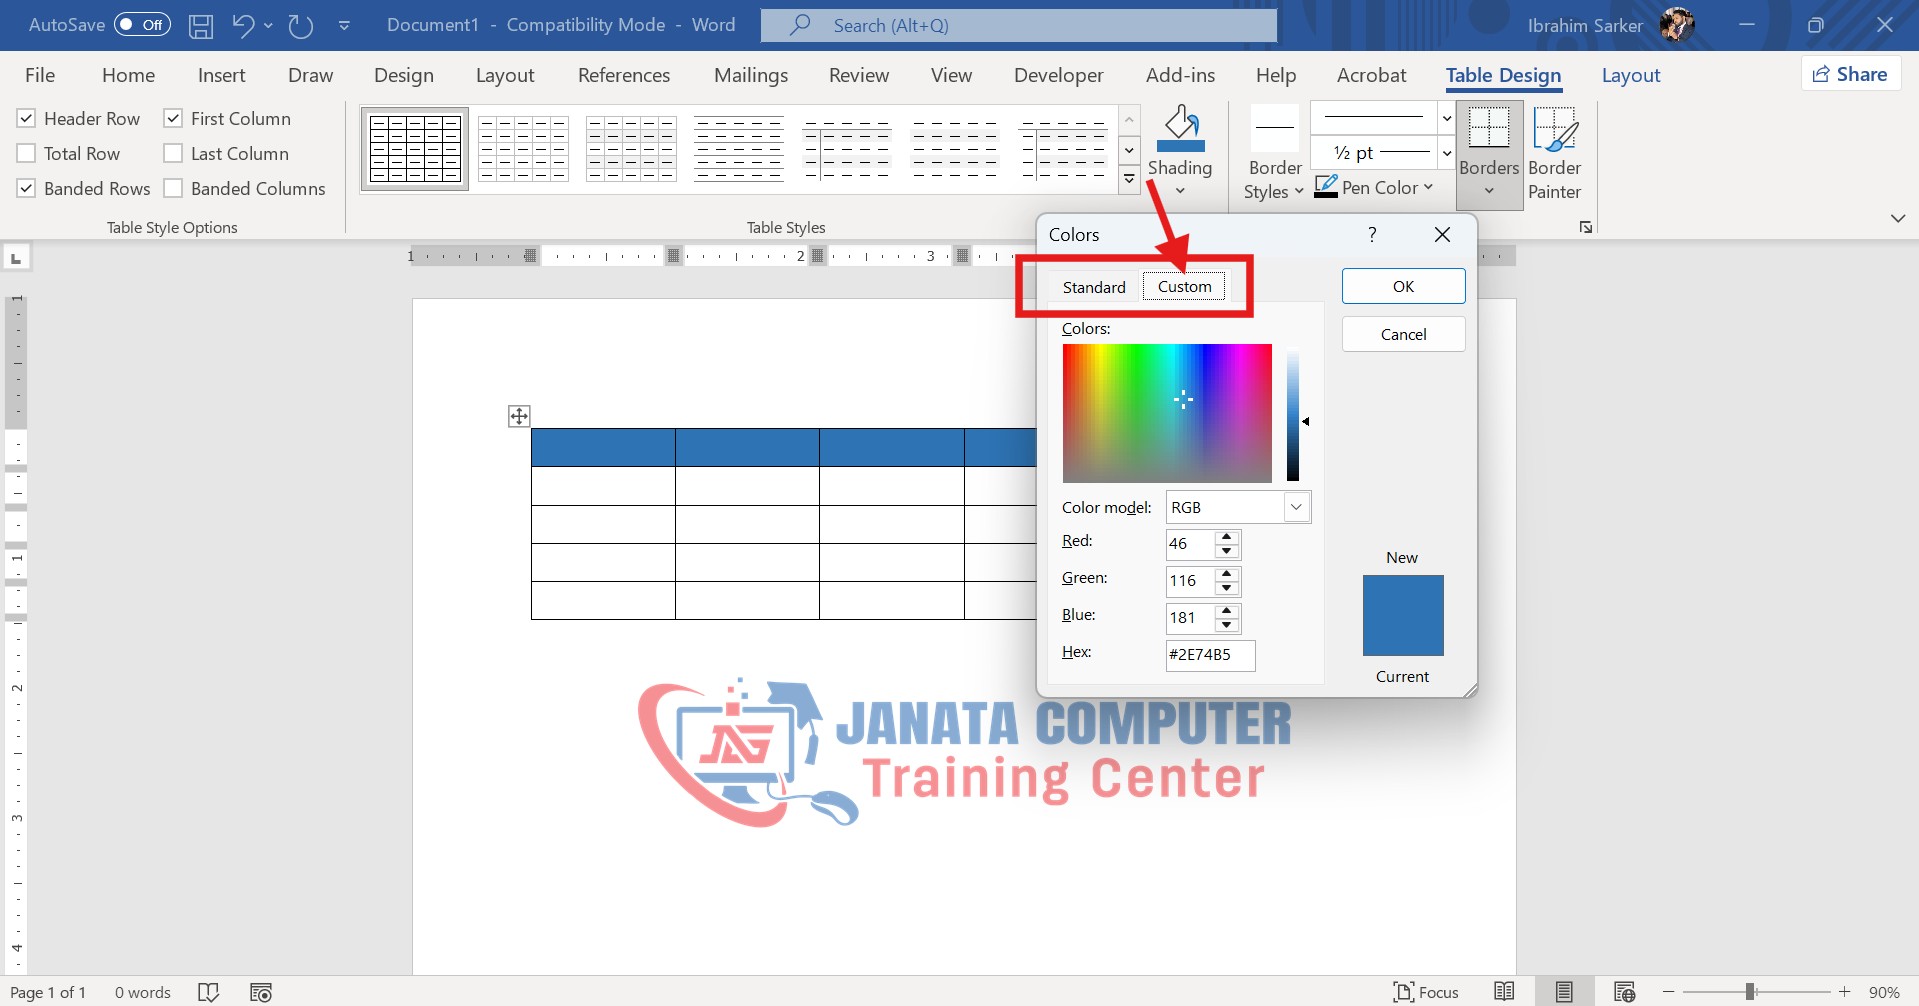Switch to Web Layout view icon
1919x1006 pixels.
pos(1624,992)
